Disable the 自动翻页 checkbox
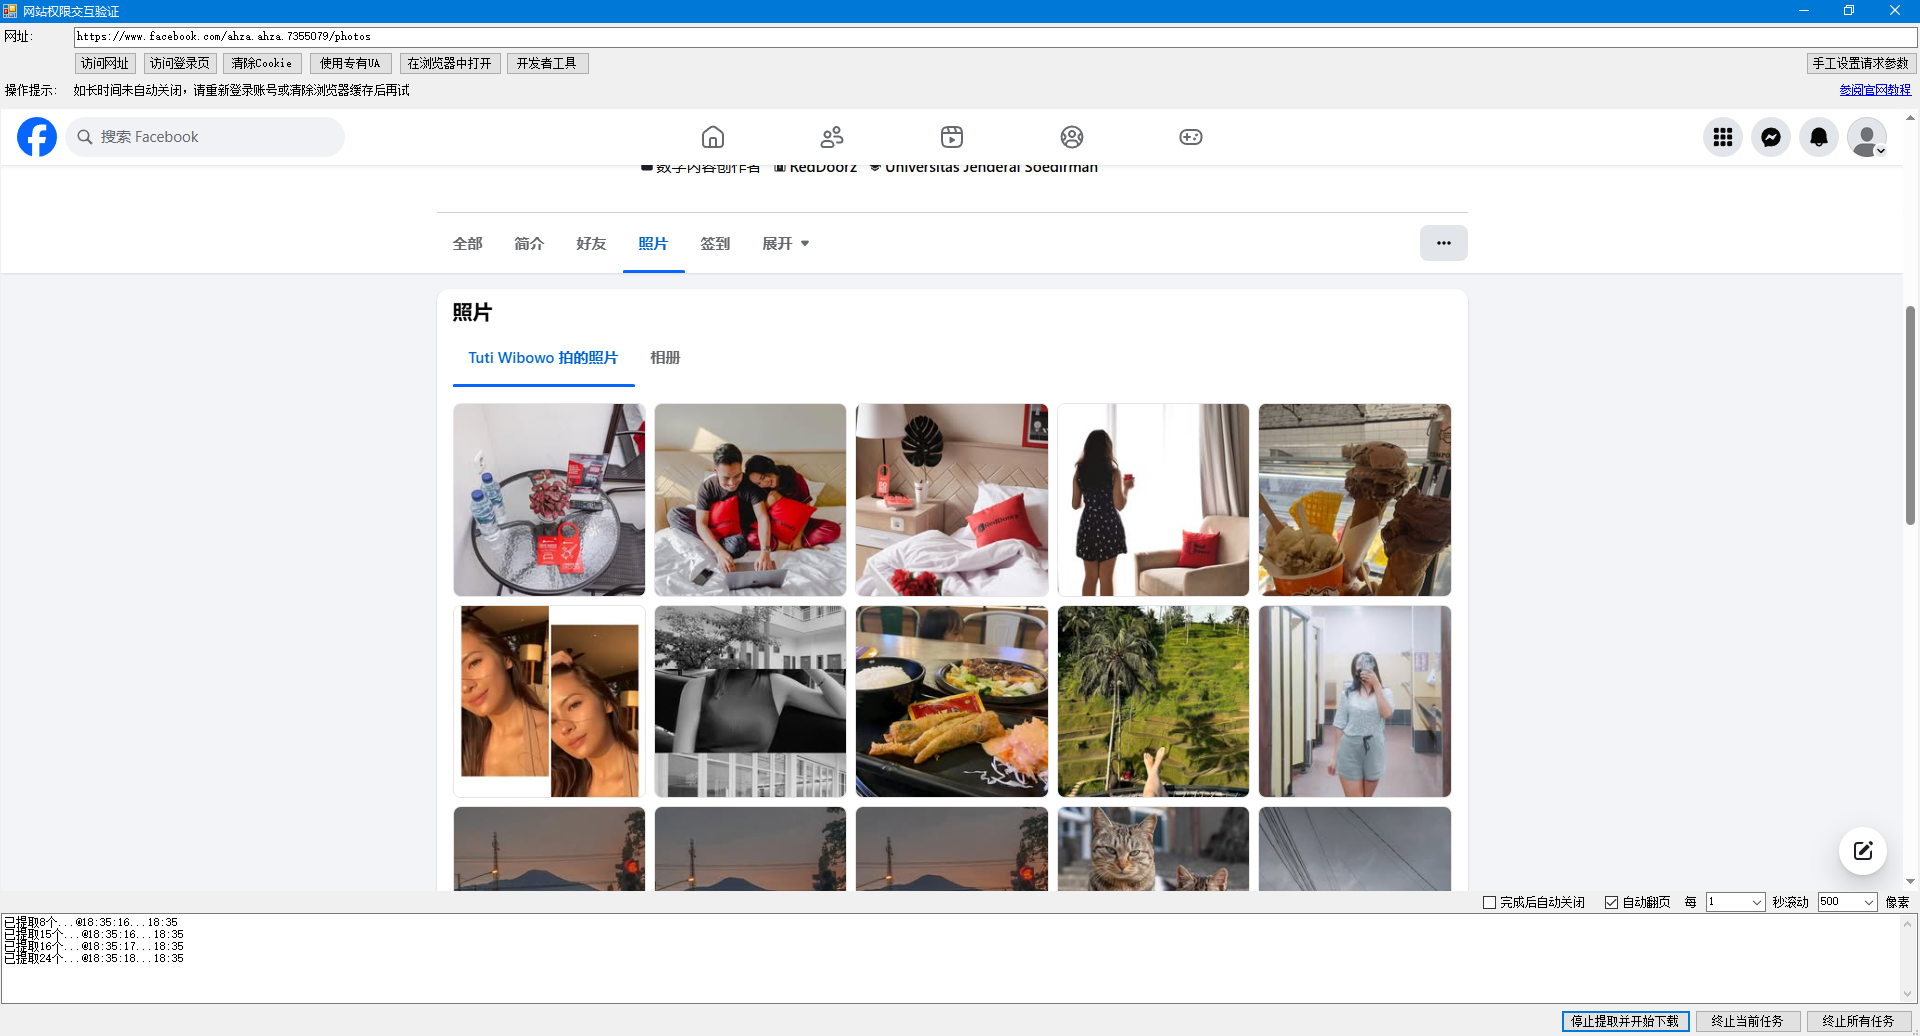 [1611, 903]
